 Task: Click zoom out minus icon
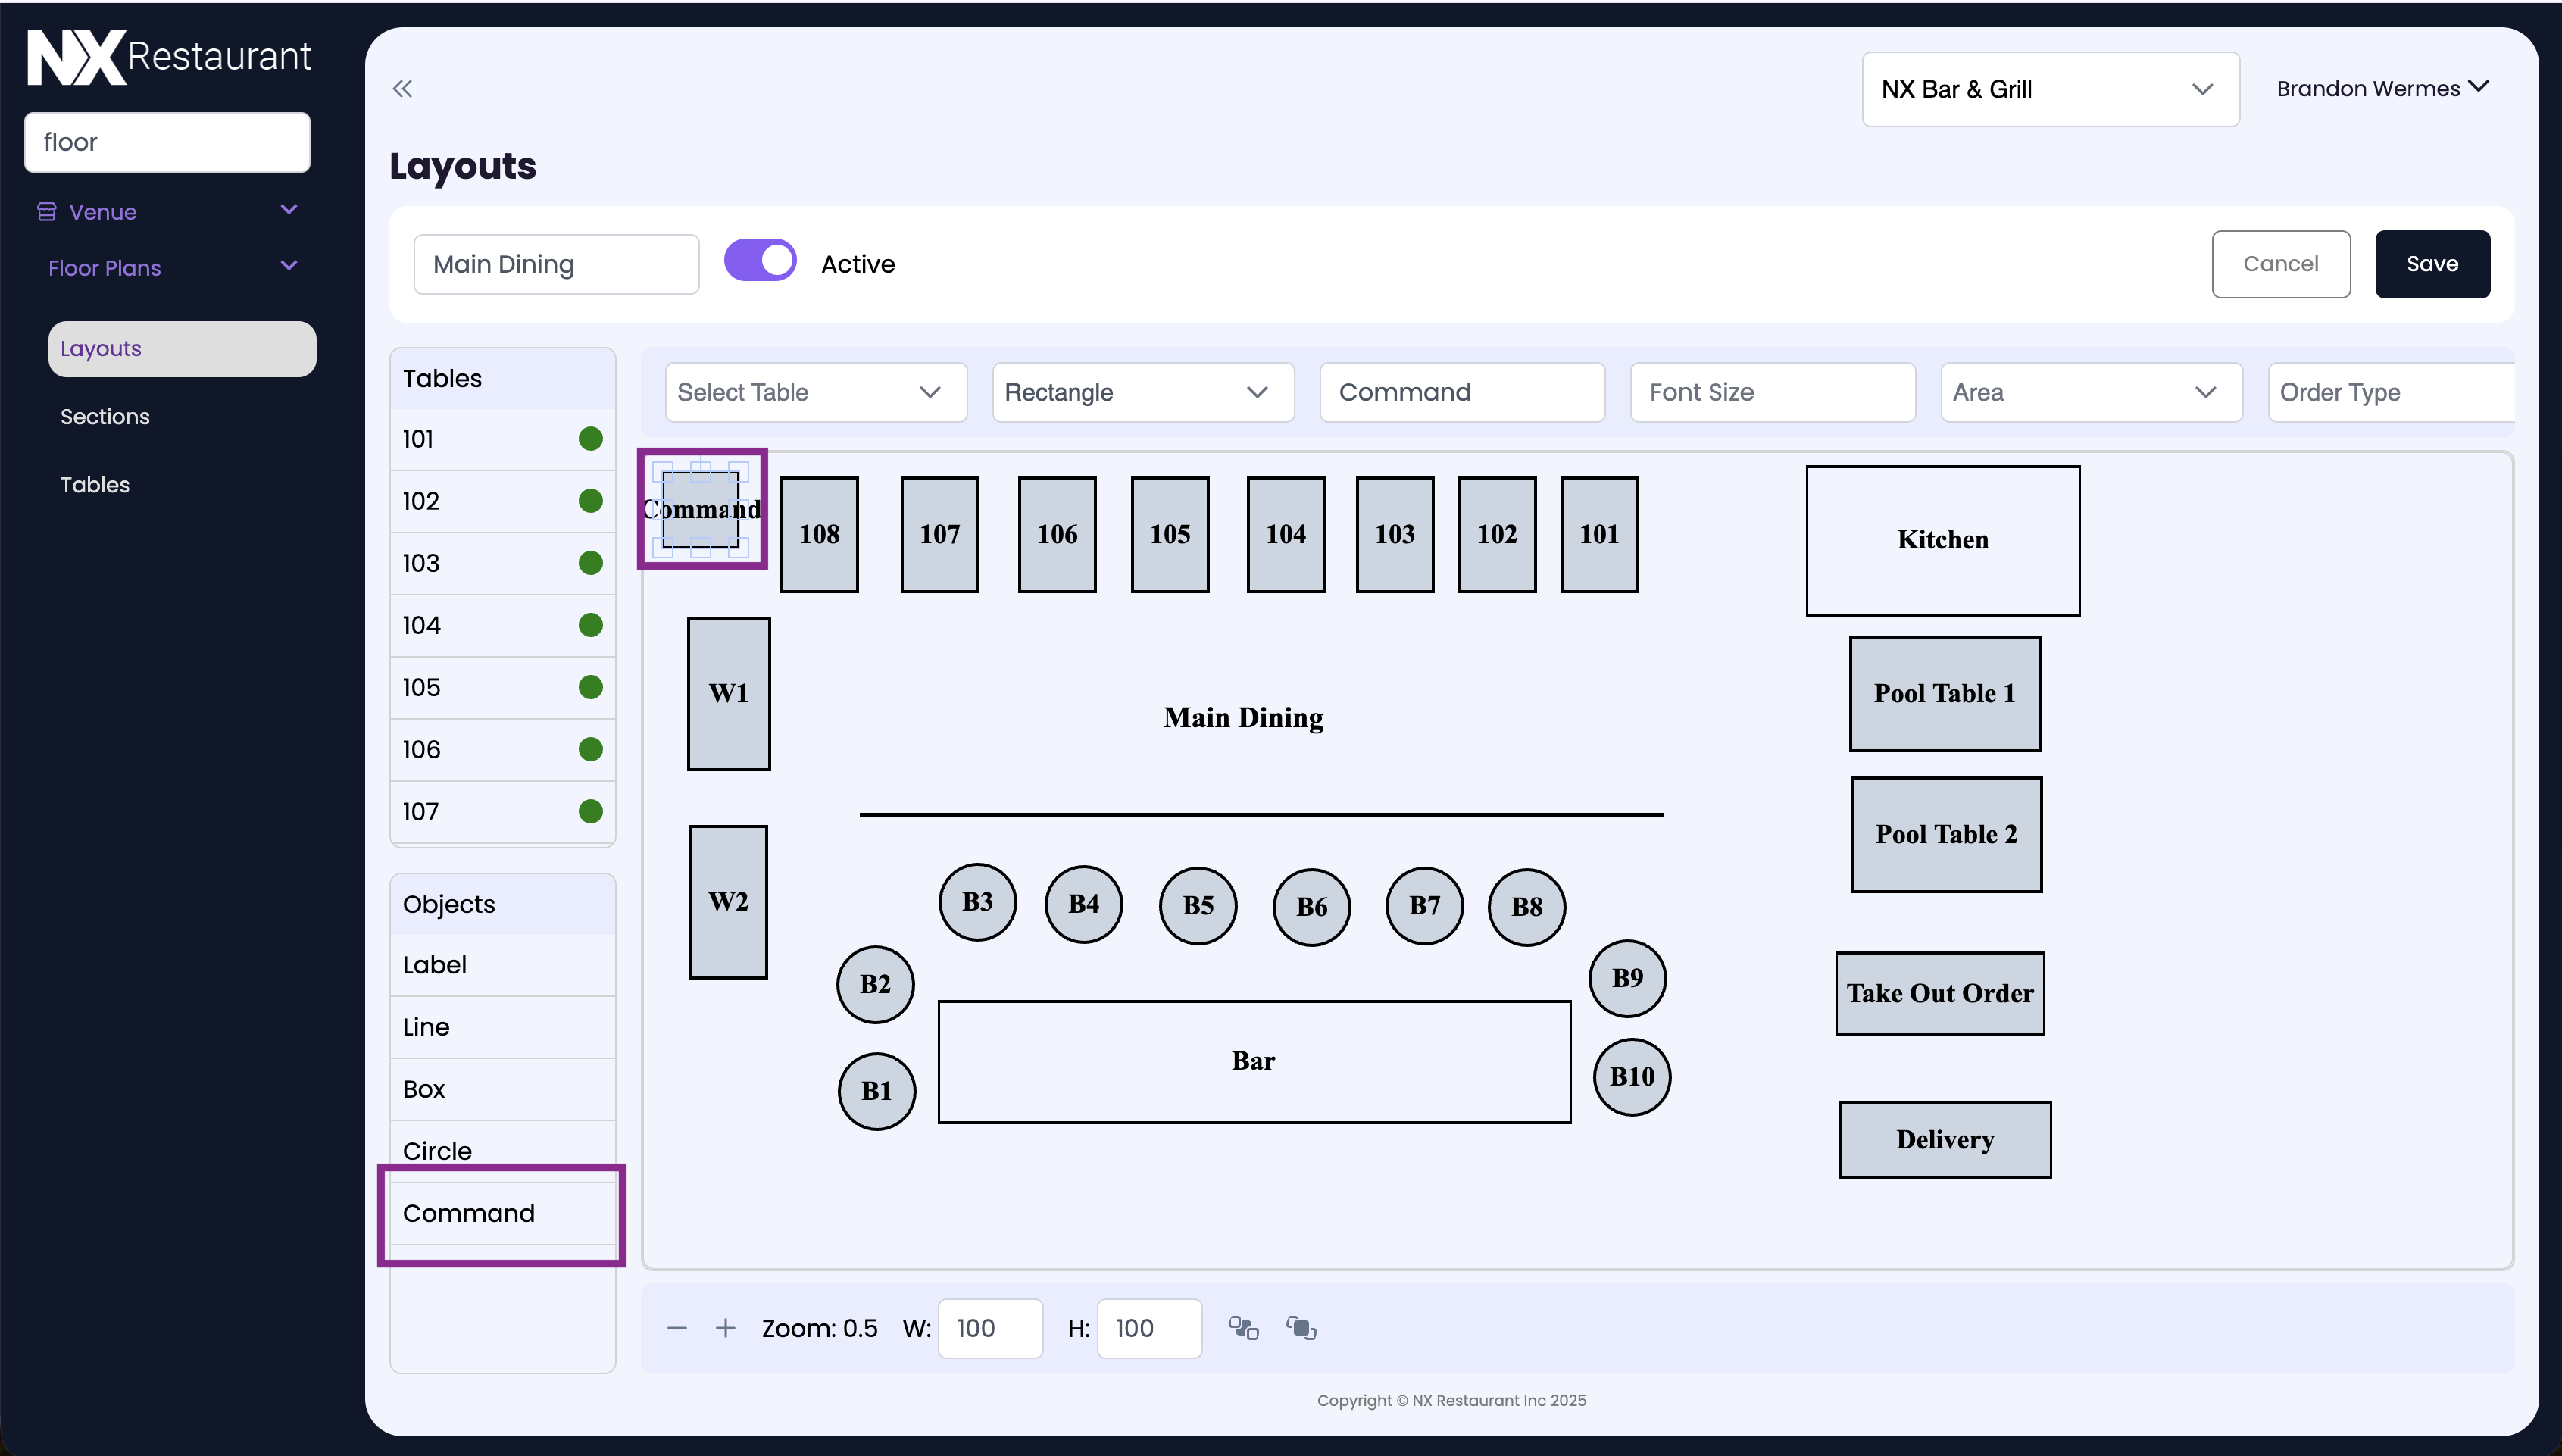[x=677, y=1328]
